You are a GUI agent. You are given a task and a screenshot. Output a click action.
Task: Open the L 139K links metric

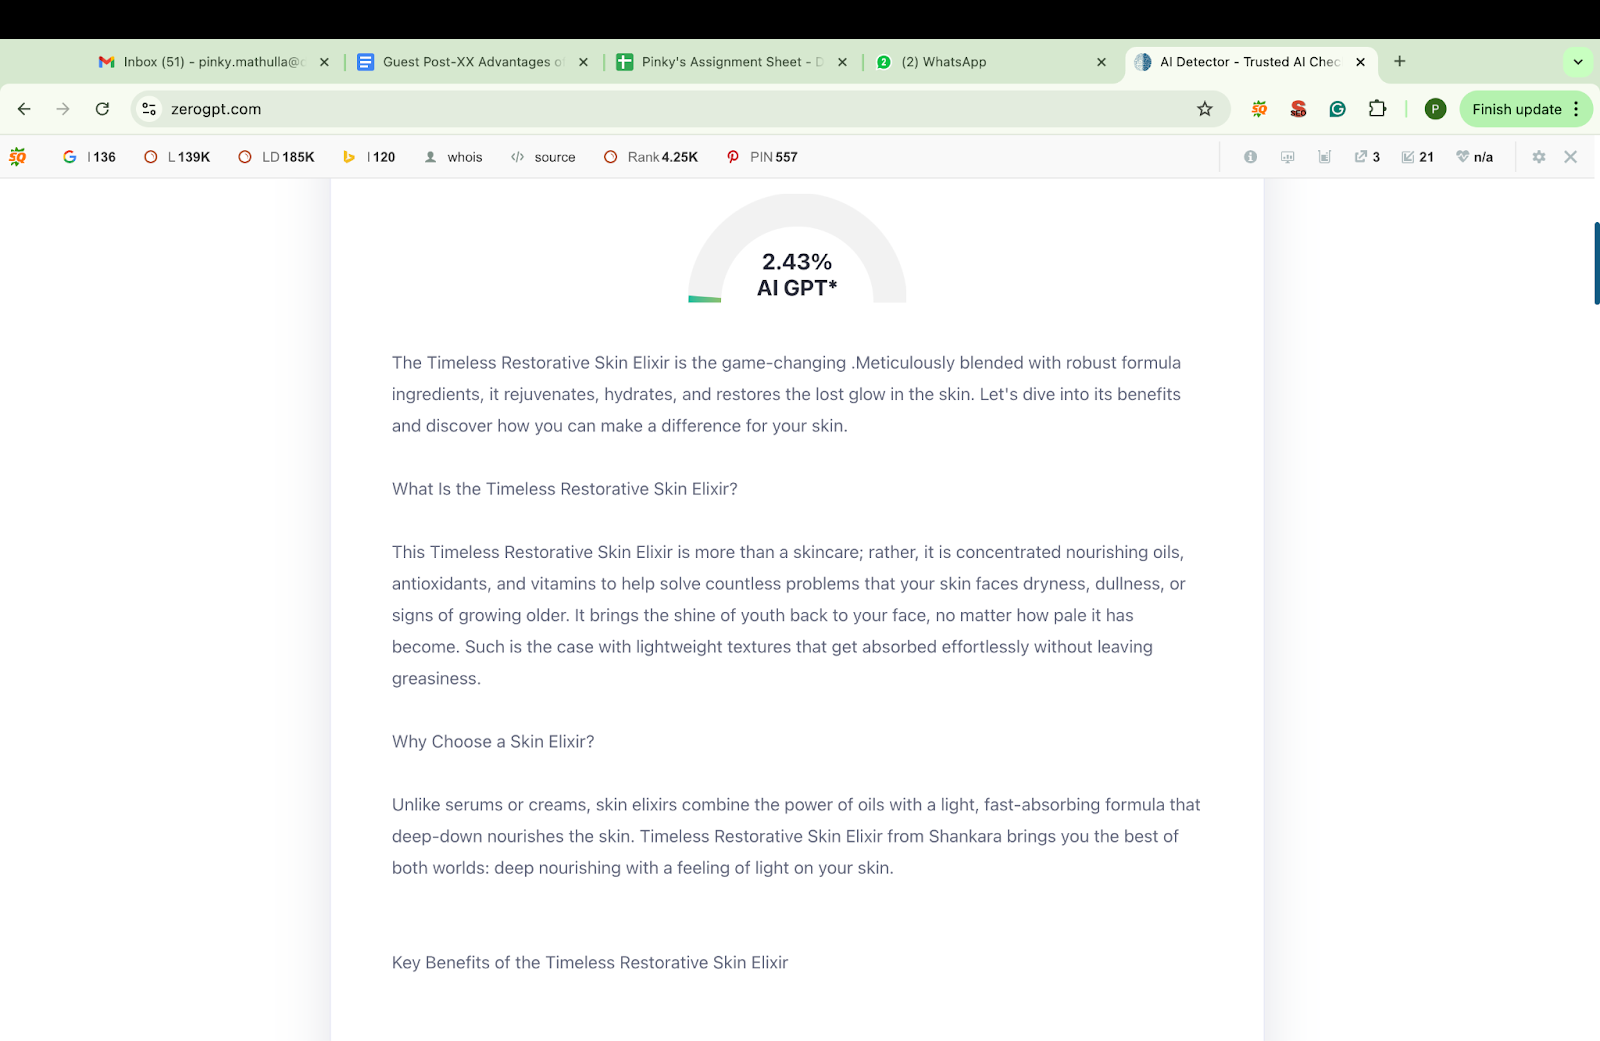coord(177,157)
